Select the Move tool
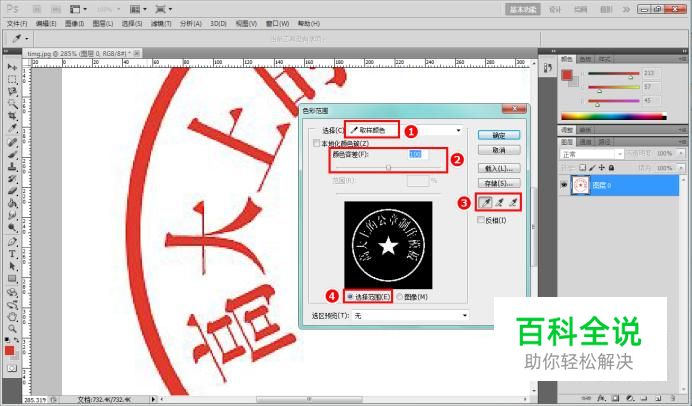The height and width of the screenshot is (406, 692). coord(12,67)
